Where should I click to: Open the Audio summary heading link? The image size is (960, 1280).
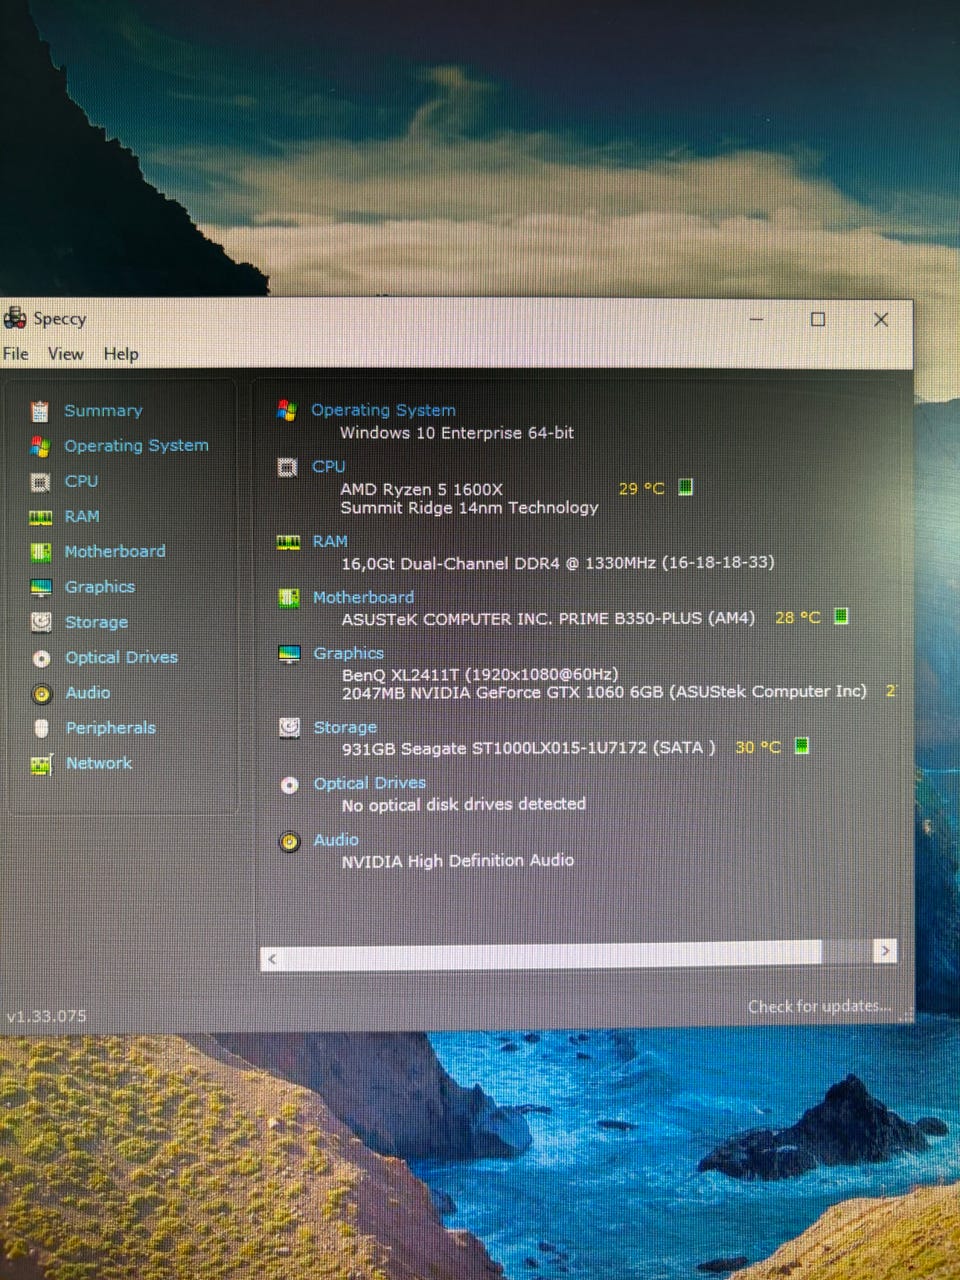336,841
